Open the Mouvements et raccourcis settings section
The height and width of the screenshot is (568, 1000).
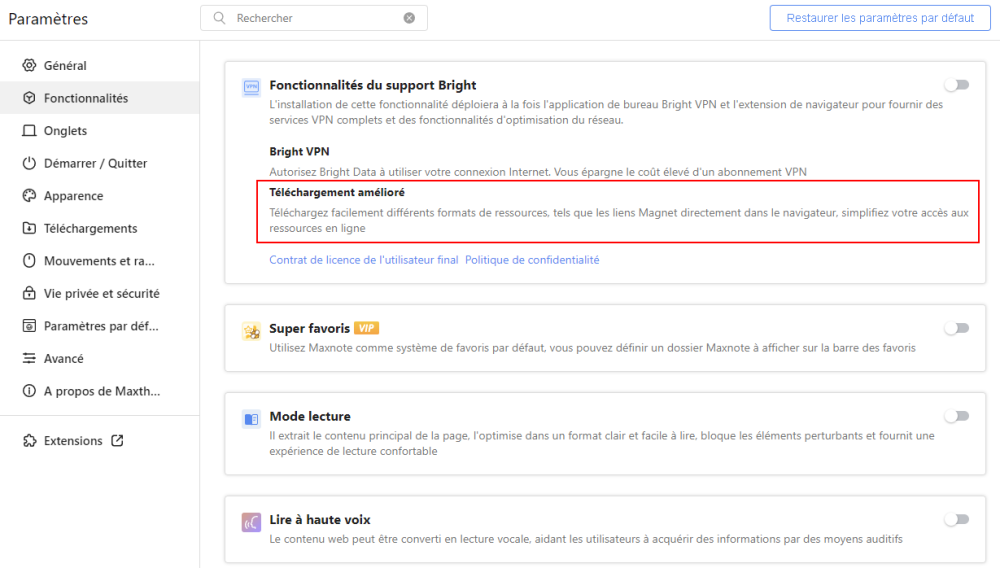point(99,261)
